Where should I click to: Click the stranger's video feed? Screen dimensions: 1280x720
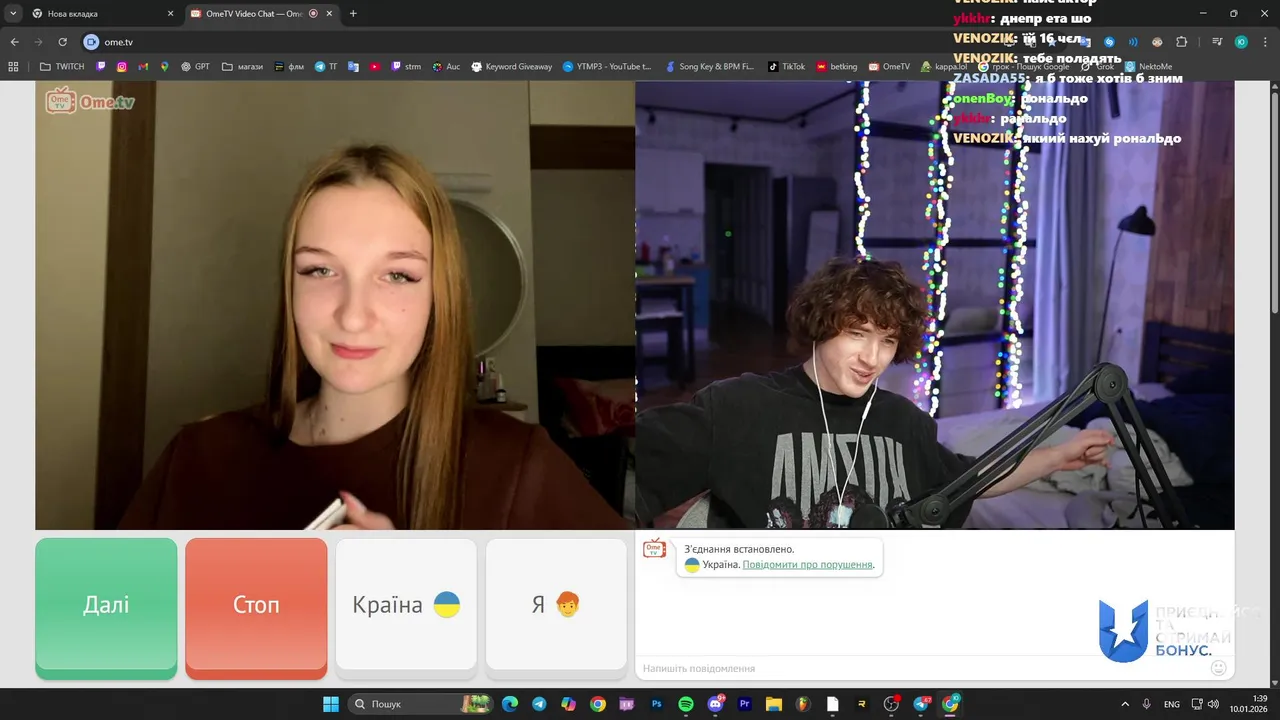335,305
